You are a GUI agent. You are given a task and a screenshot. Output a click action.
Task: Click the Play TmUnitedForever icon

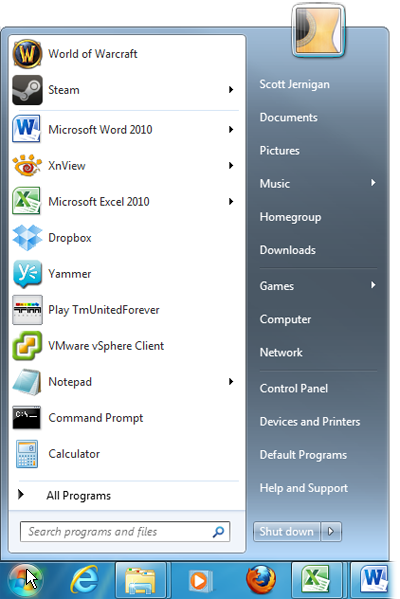pyautogui.click(x=27, y=310)
